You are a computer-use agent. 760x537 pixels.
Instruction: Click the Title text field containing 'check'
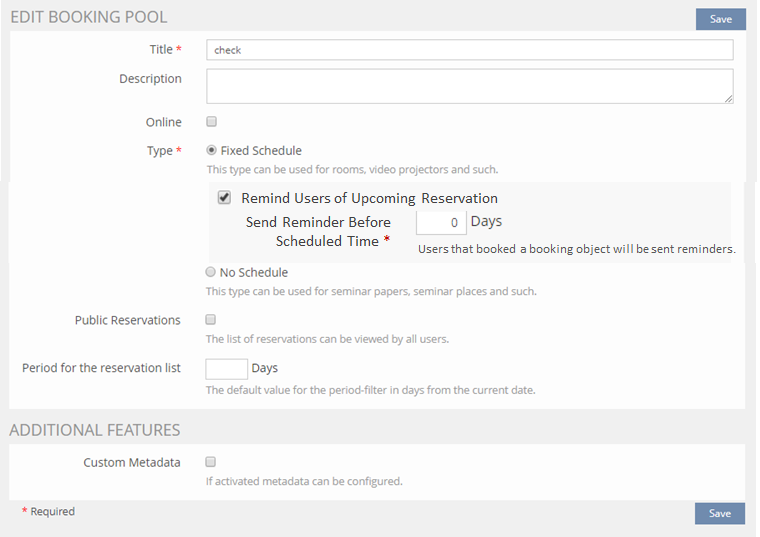(469, 50)
